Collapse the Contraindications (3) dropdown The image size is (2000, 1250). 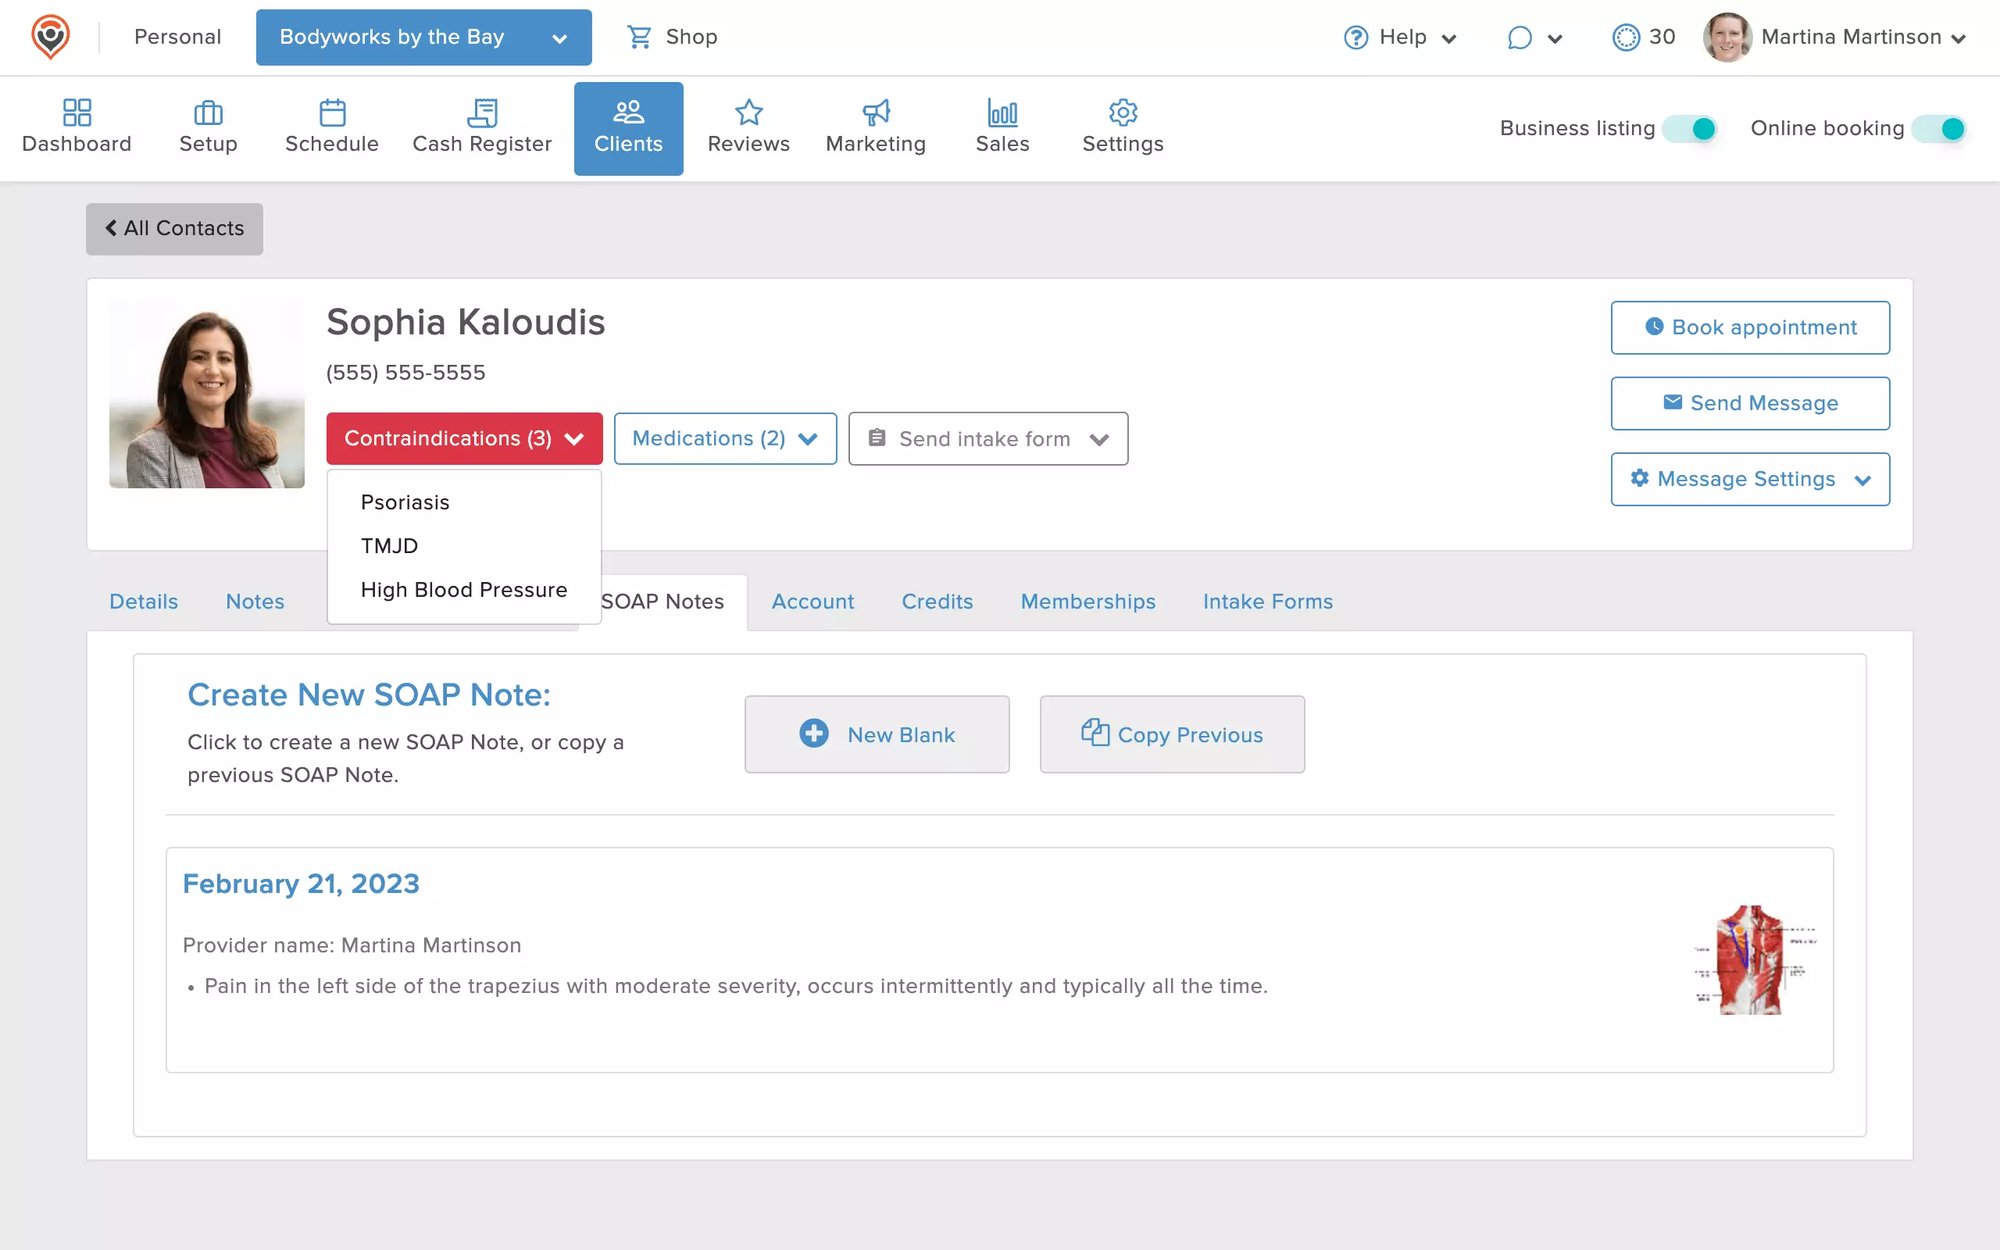(x=464, y=438)
